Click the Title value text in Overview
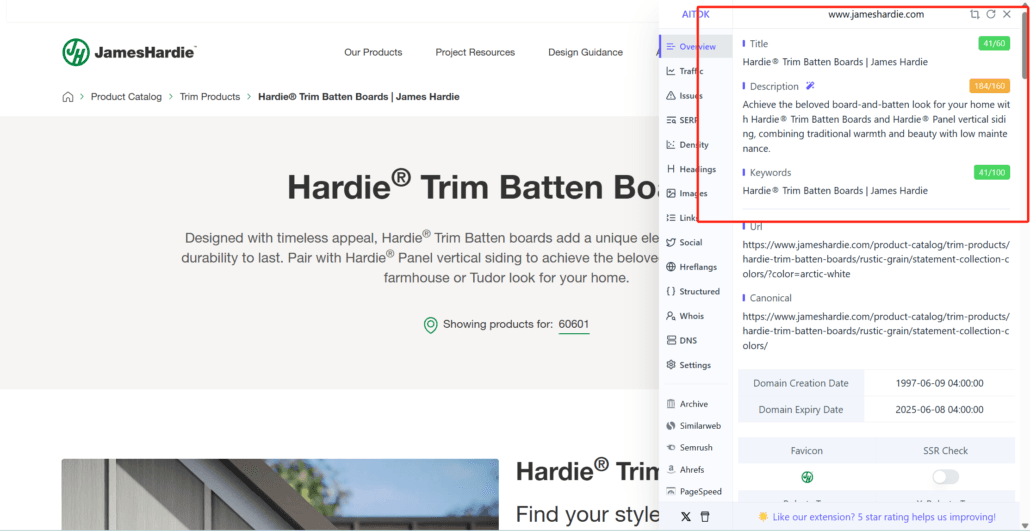1030x531 pixels. (x=835, y=62)
